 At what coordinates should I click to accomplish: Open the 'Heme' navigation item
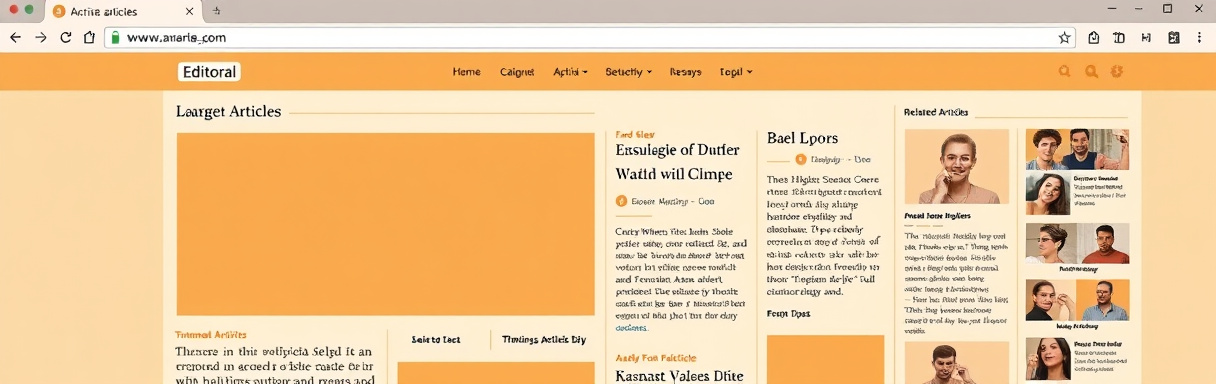point(466,72)
